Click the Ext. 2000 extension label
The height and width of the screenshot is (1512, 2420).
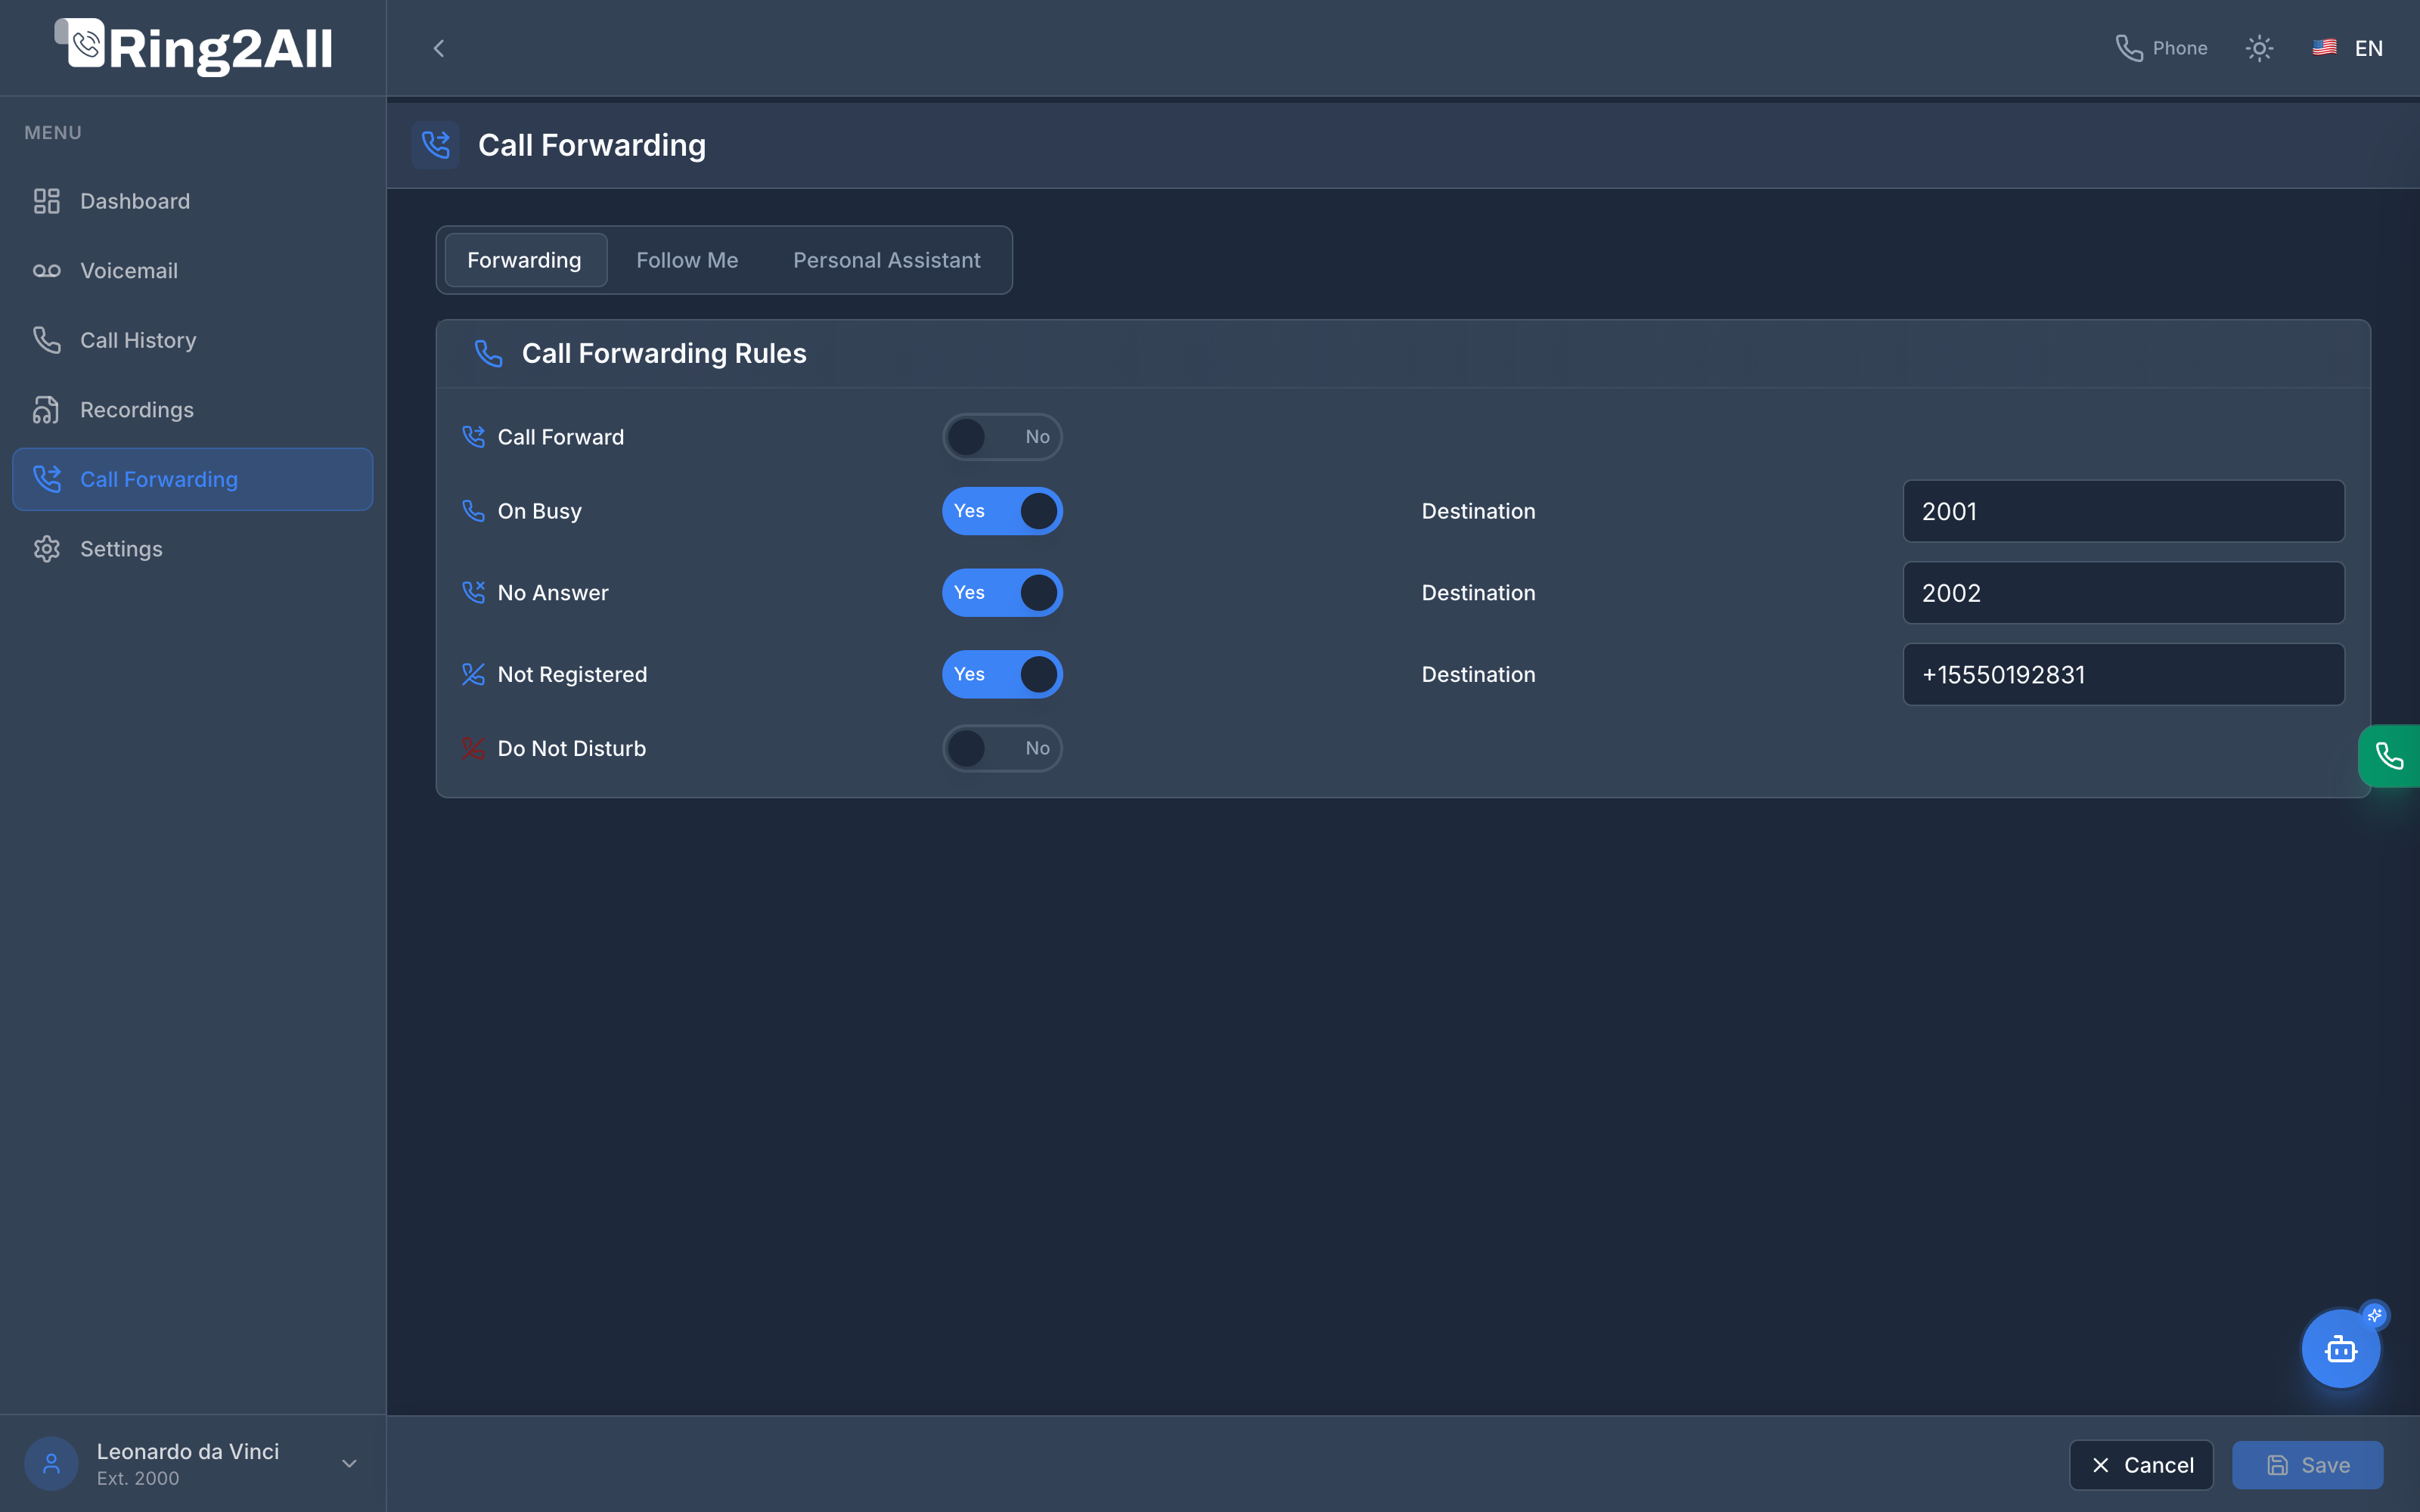point(138,1478)
